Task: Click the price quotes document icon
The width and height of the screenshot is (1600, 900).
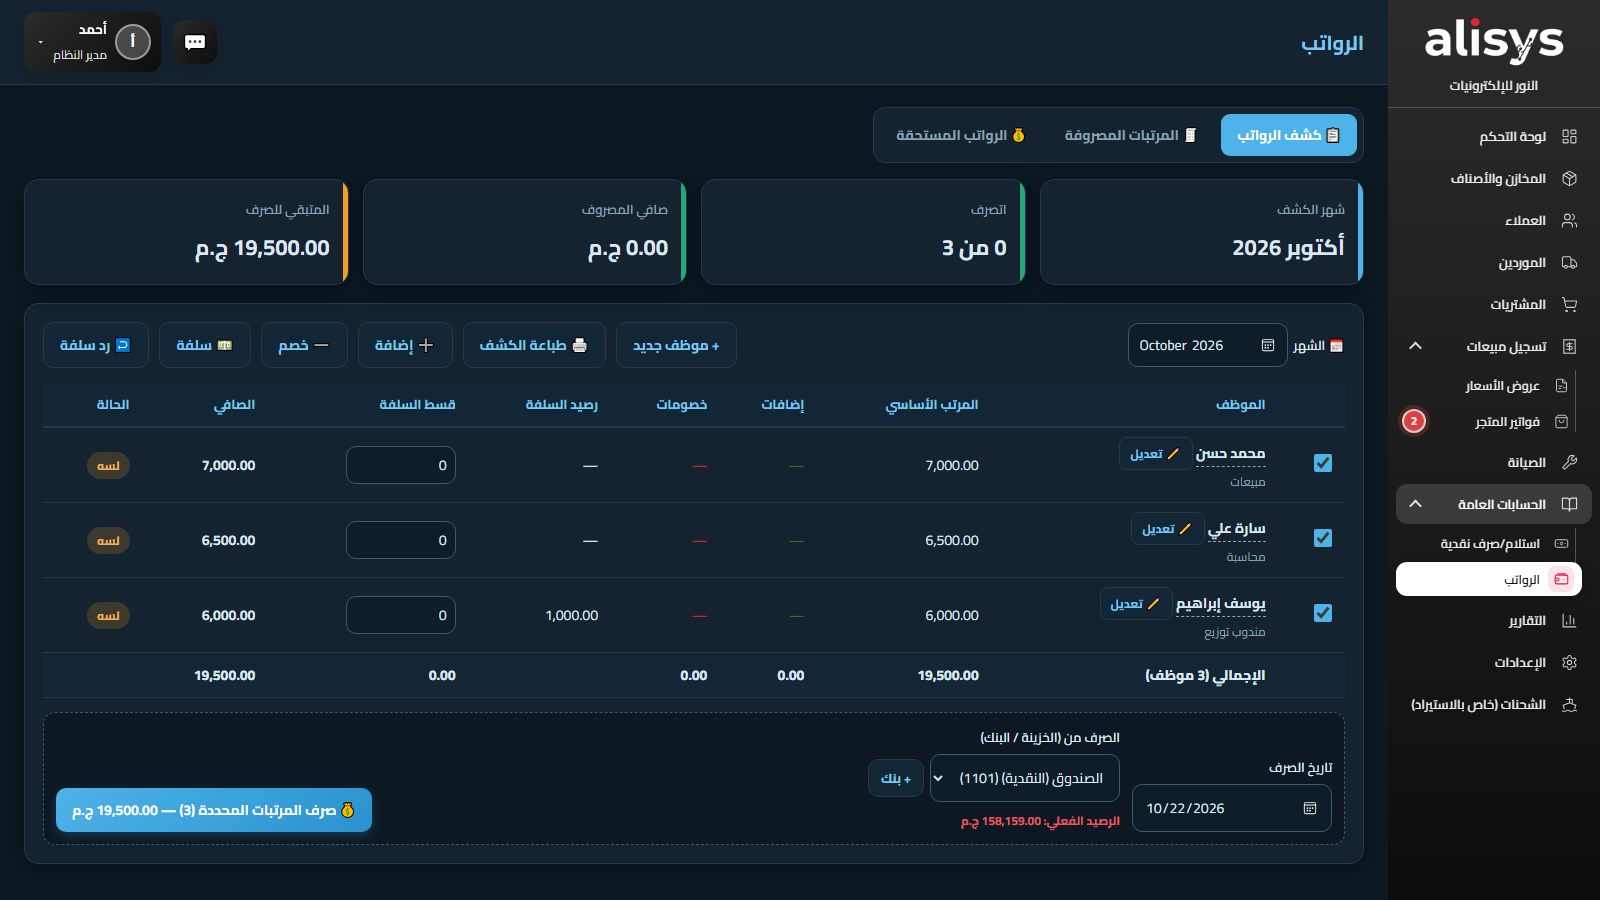Action: 1561,386
